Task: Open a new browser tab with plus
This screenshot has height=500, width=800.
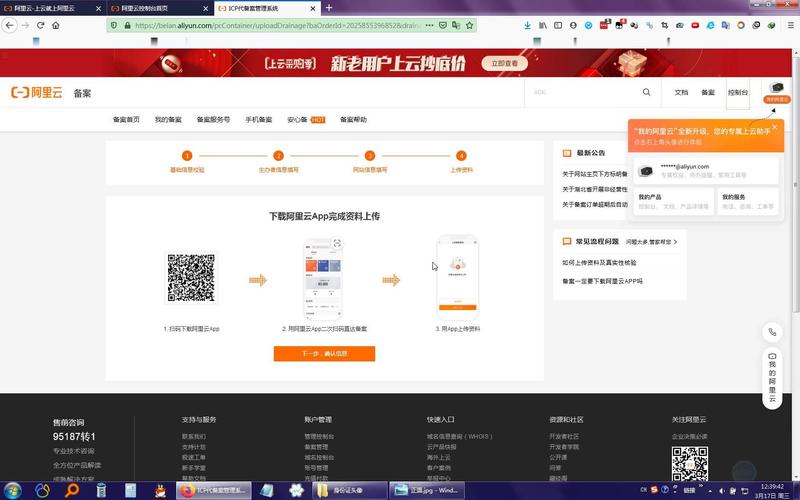Action: 329,8
